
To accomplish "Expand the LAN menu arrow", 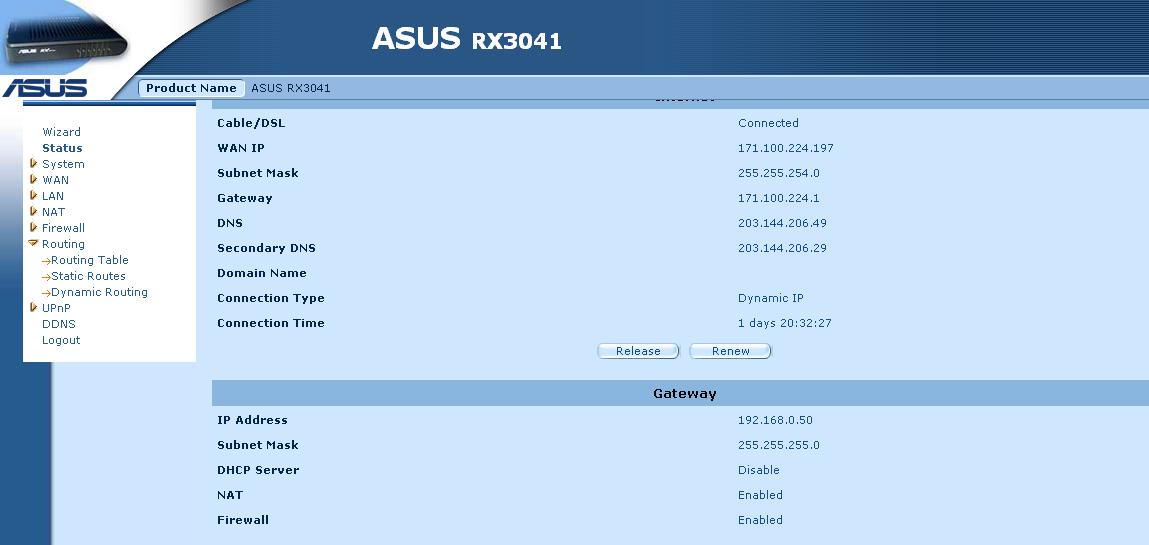I will tap(33, 196).
